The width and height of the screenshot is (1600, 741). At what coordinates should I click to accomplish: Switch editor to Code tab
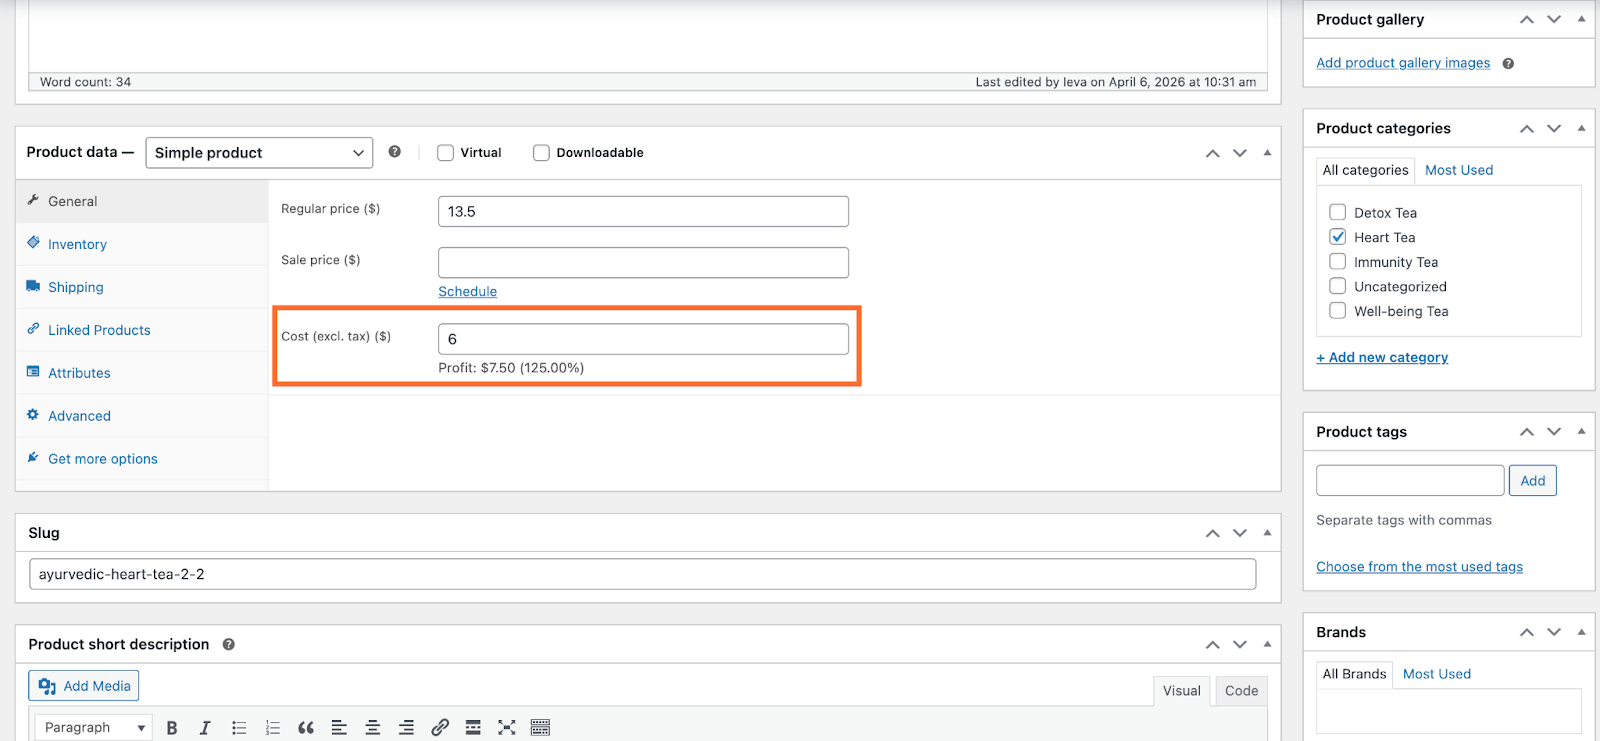[1241, 691]
